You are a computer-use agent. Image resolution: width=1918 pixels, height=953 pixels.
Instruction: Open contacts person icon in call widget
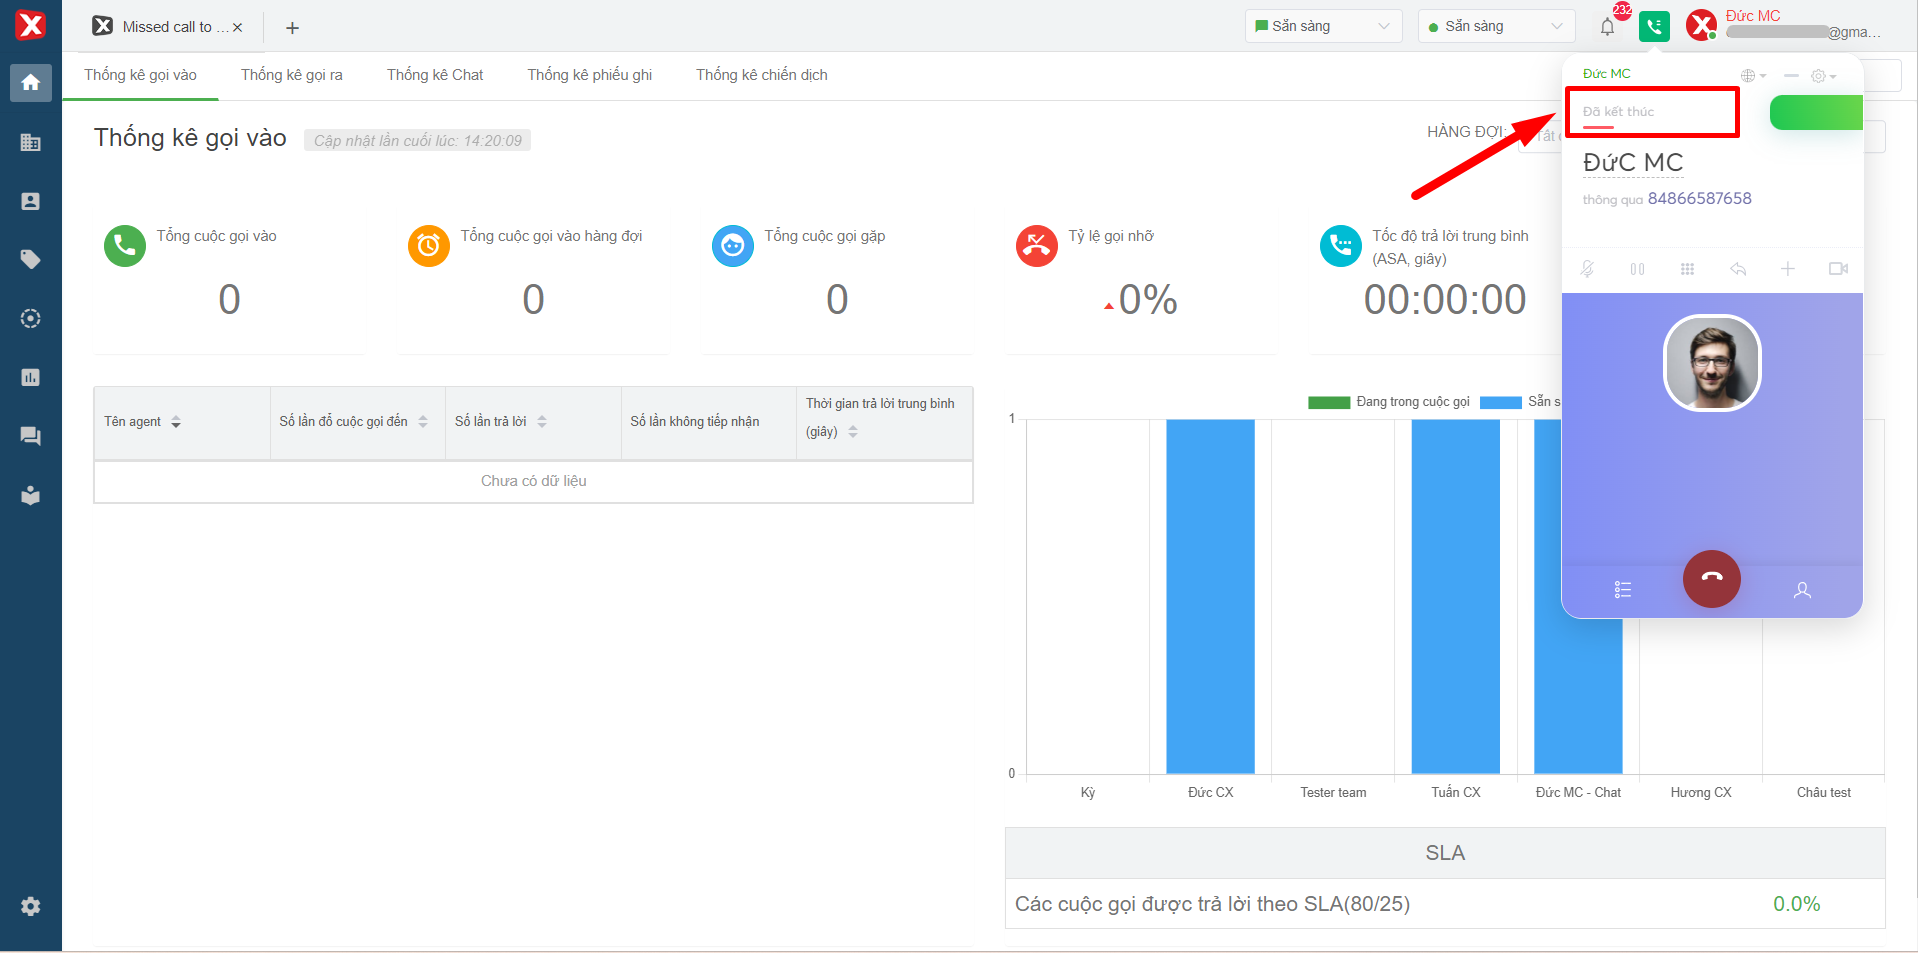pos(1802,590)
